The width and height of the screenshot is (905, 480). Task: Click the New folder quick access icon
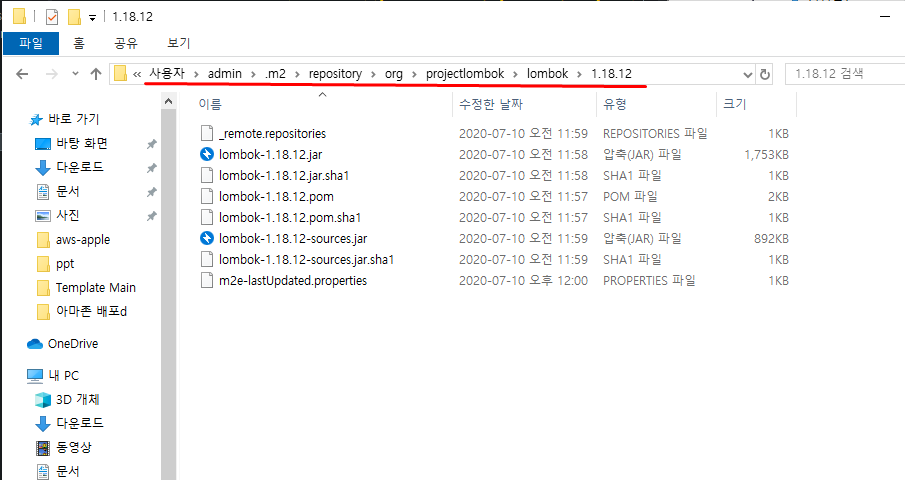(x=74, y=17)
